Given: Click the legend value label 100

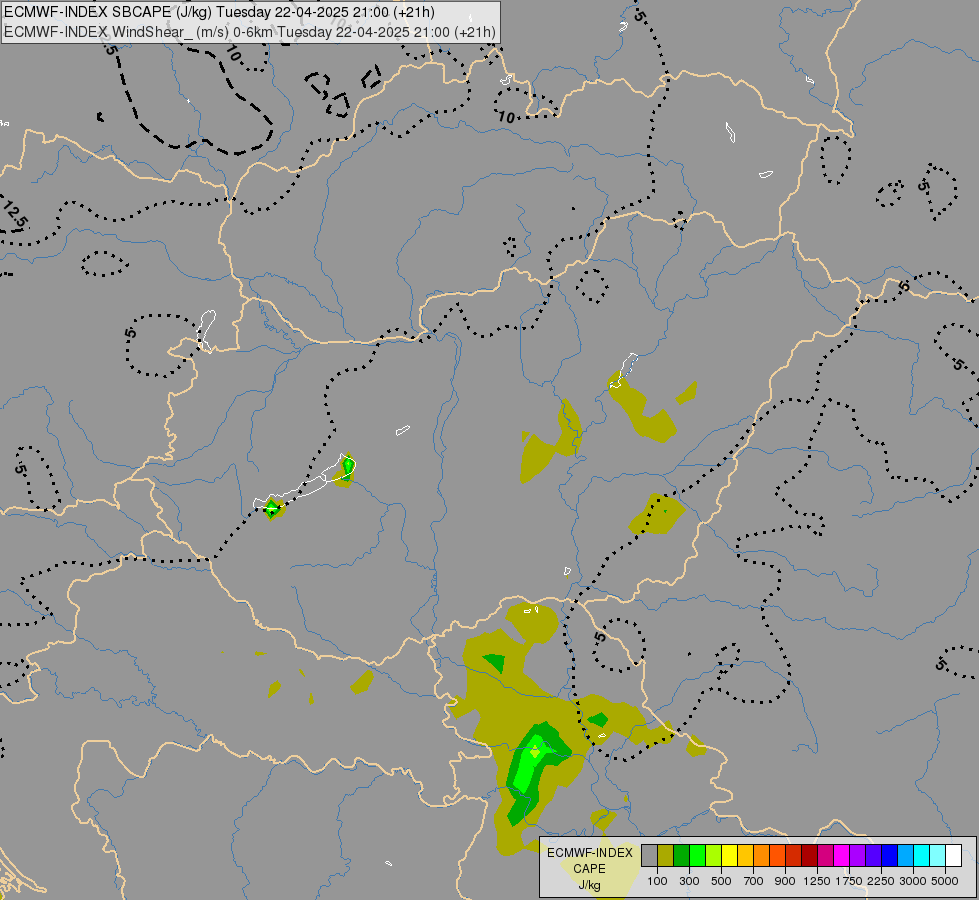Looking at the screenshot, I should pyautogui.click(x=657, y=881).
